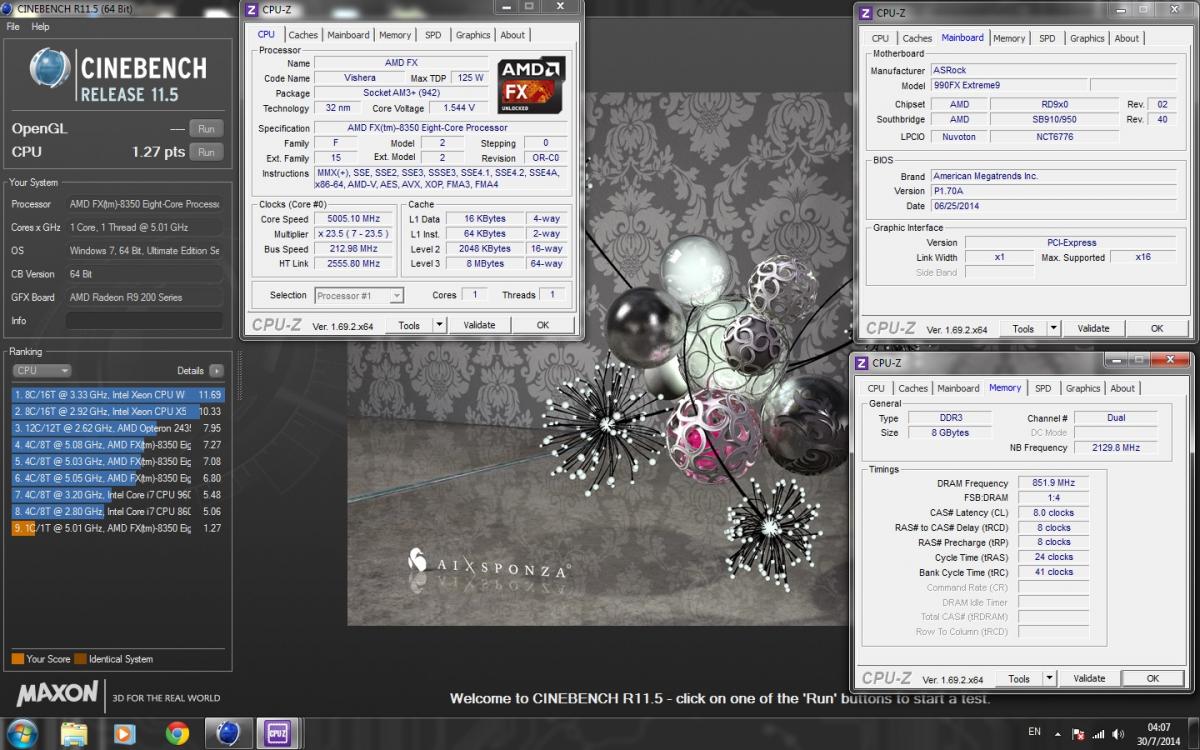Click the Cinebench title bar icon
The height and width of the screenshot is (750, 1200).
pos(8,9)
